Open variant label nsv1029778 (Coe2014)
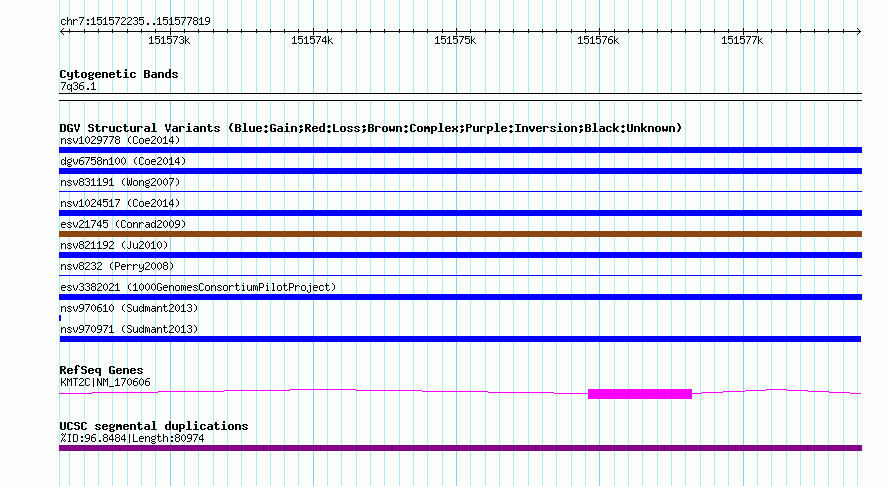Viewport: 890px width, 486px height. [x=120, y=140]
